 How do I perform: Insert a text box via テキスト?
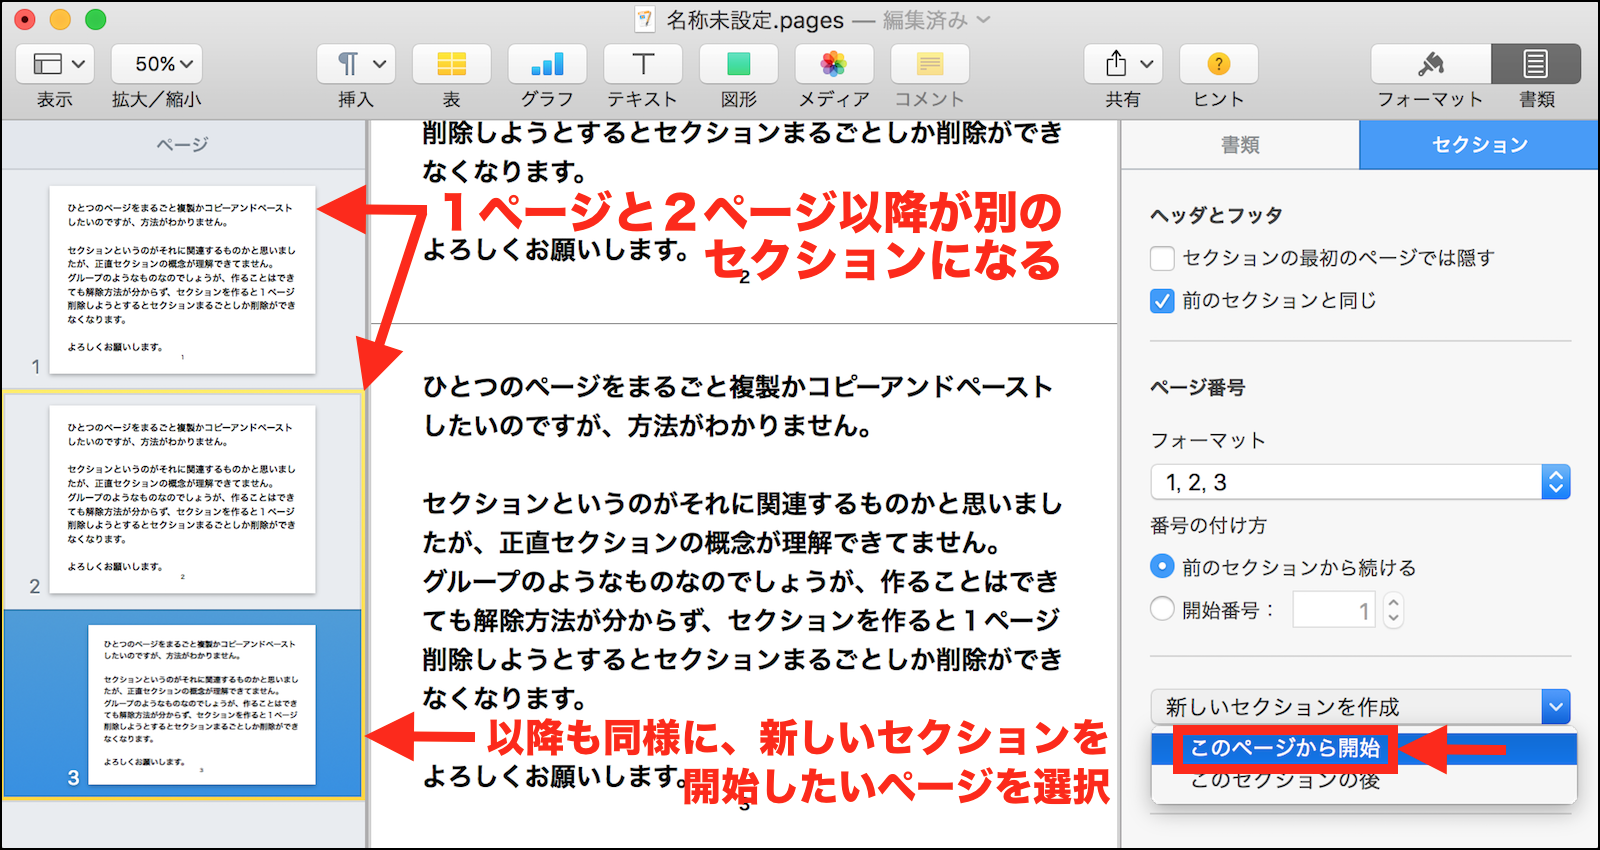pos(643,64)
